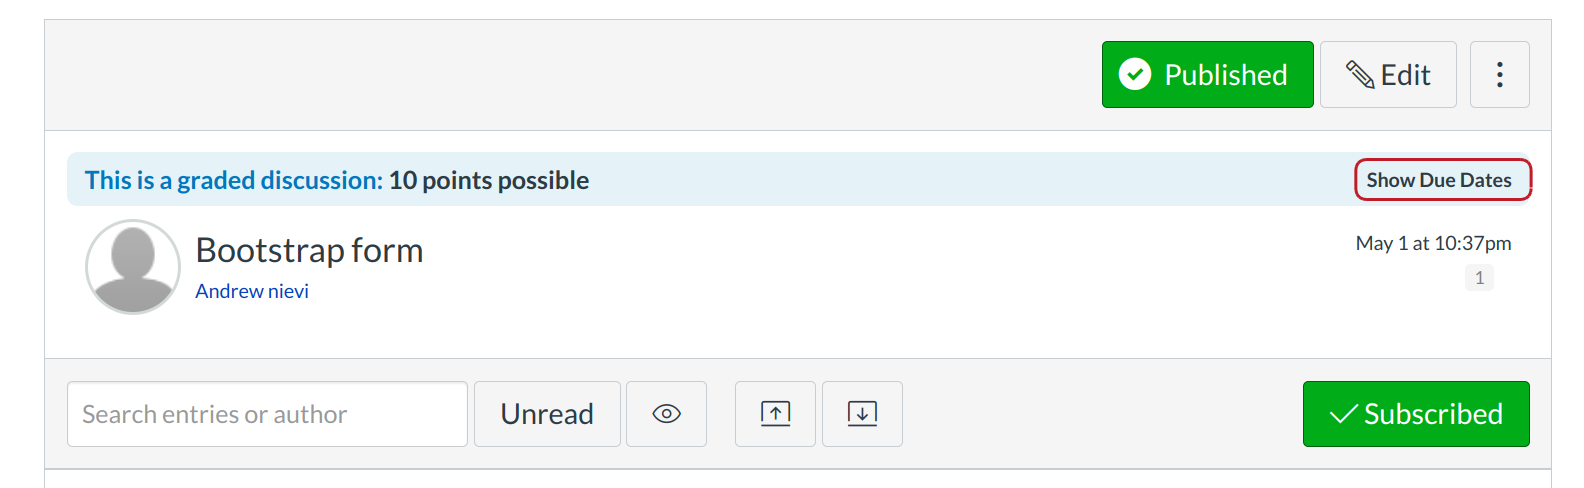The image size is (1584, 488).
Task: Click Andrew nievi's avatar picture
Action: 133,267
